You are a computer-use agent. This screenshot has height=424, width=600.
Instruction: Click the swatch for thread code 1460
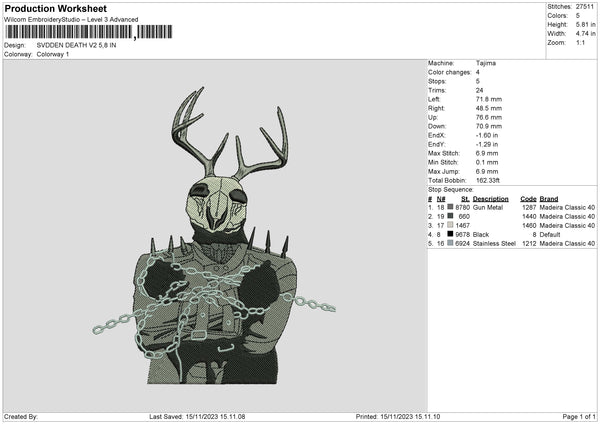pyautogui.click(x=450, y=225)
